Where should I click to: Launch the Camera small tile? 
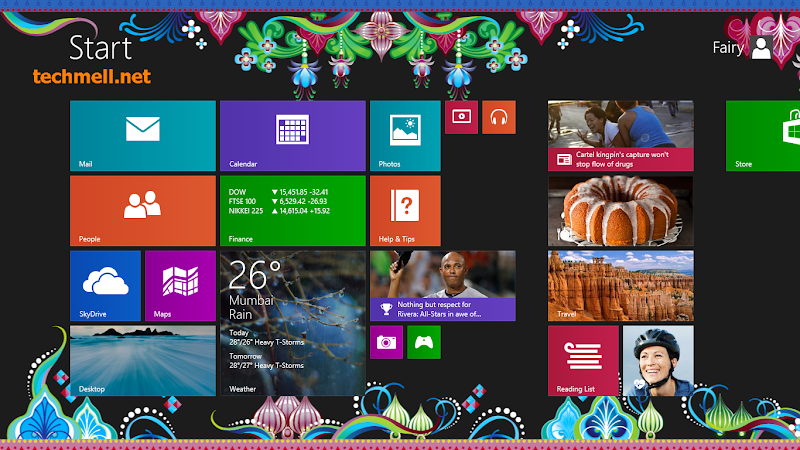point(386,342)
